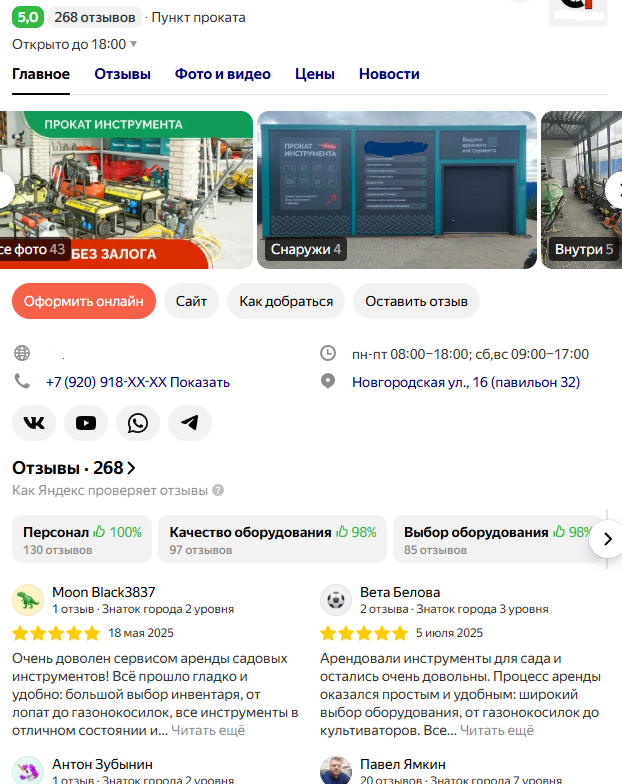Image resolution: width=622 pixels, height=784 pixels.
Task: Click the Moon Black3837 reviewer name
Action: click(104, 592)
